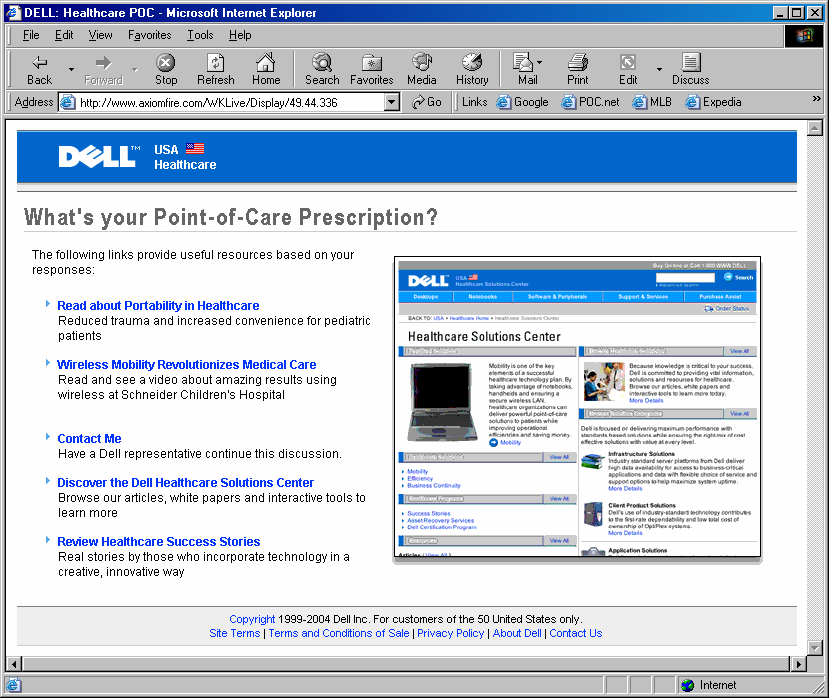Viewport: 829px width, 698px height.
Task: Show more links bar items chevron
Action: pyautogui.click(x=816, y=99)
